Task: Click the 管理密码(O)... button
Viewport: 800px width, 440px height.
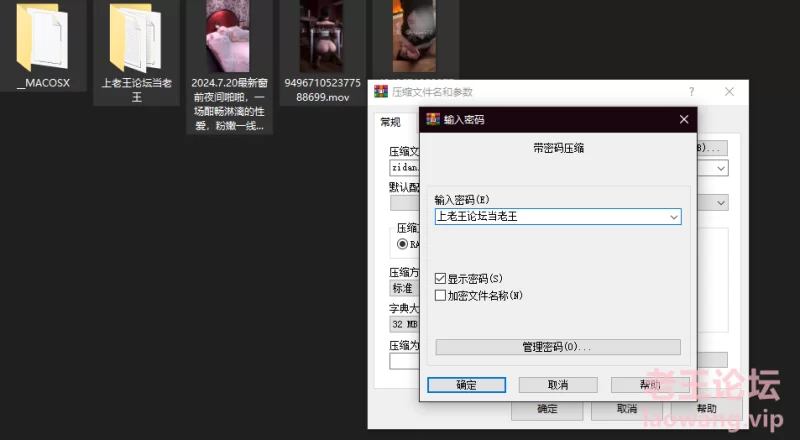Action: click(x=557, y=347)
